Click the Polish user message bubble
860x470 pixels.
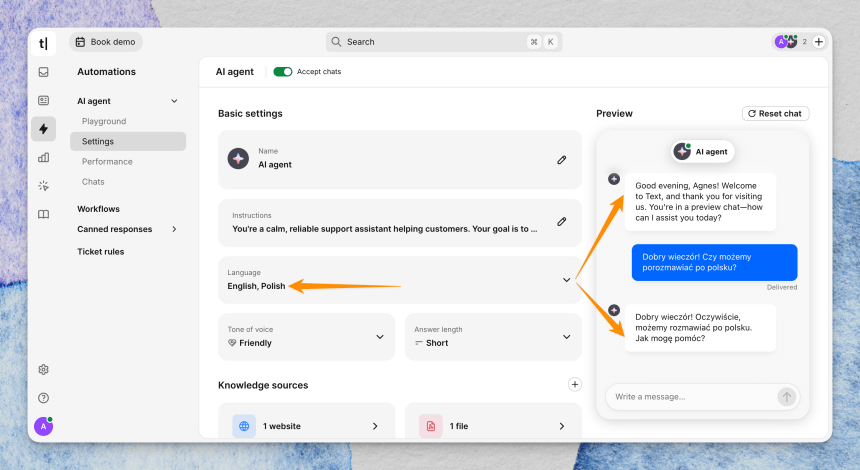[714, 262]
